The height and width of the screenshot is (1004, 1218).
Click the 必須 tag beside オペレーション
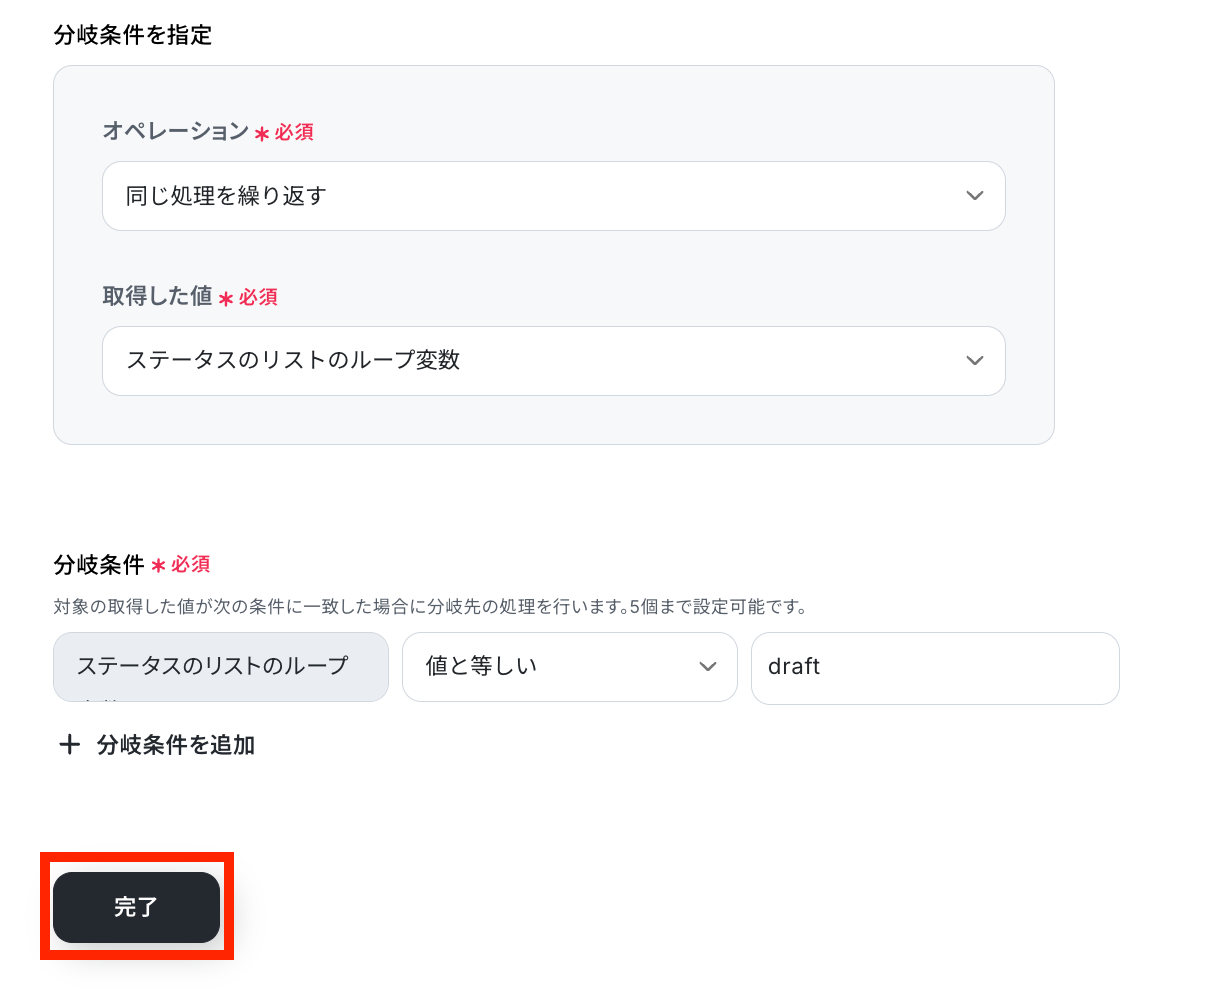[294, 132]
